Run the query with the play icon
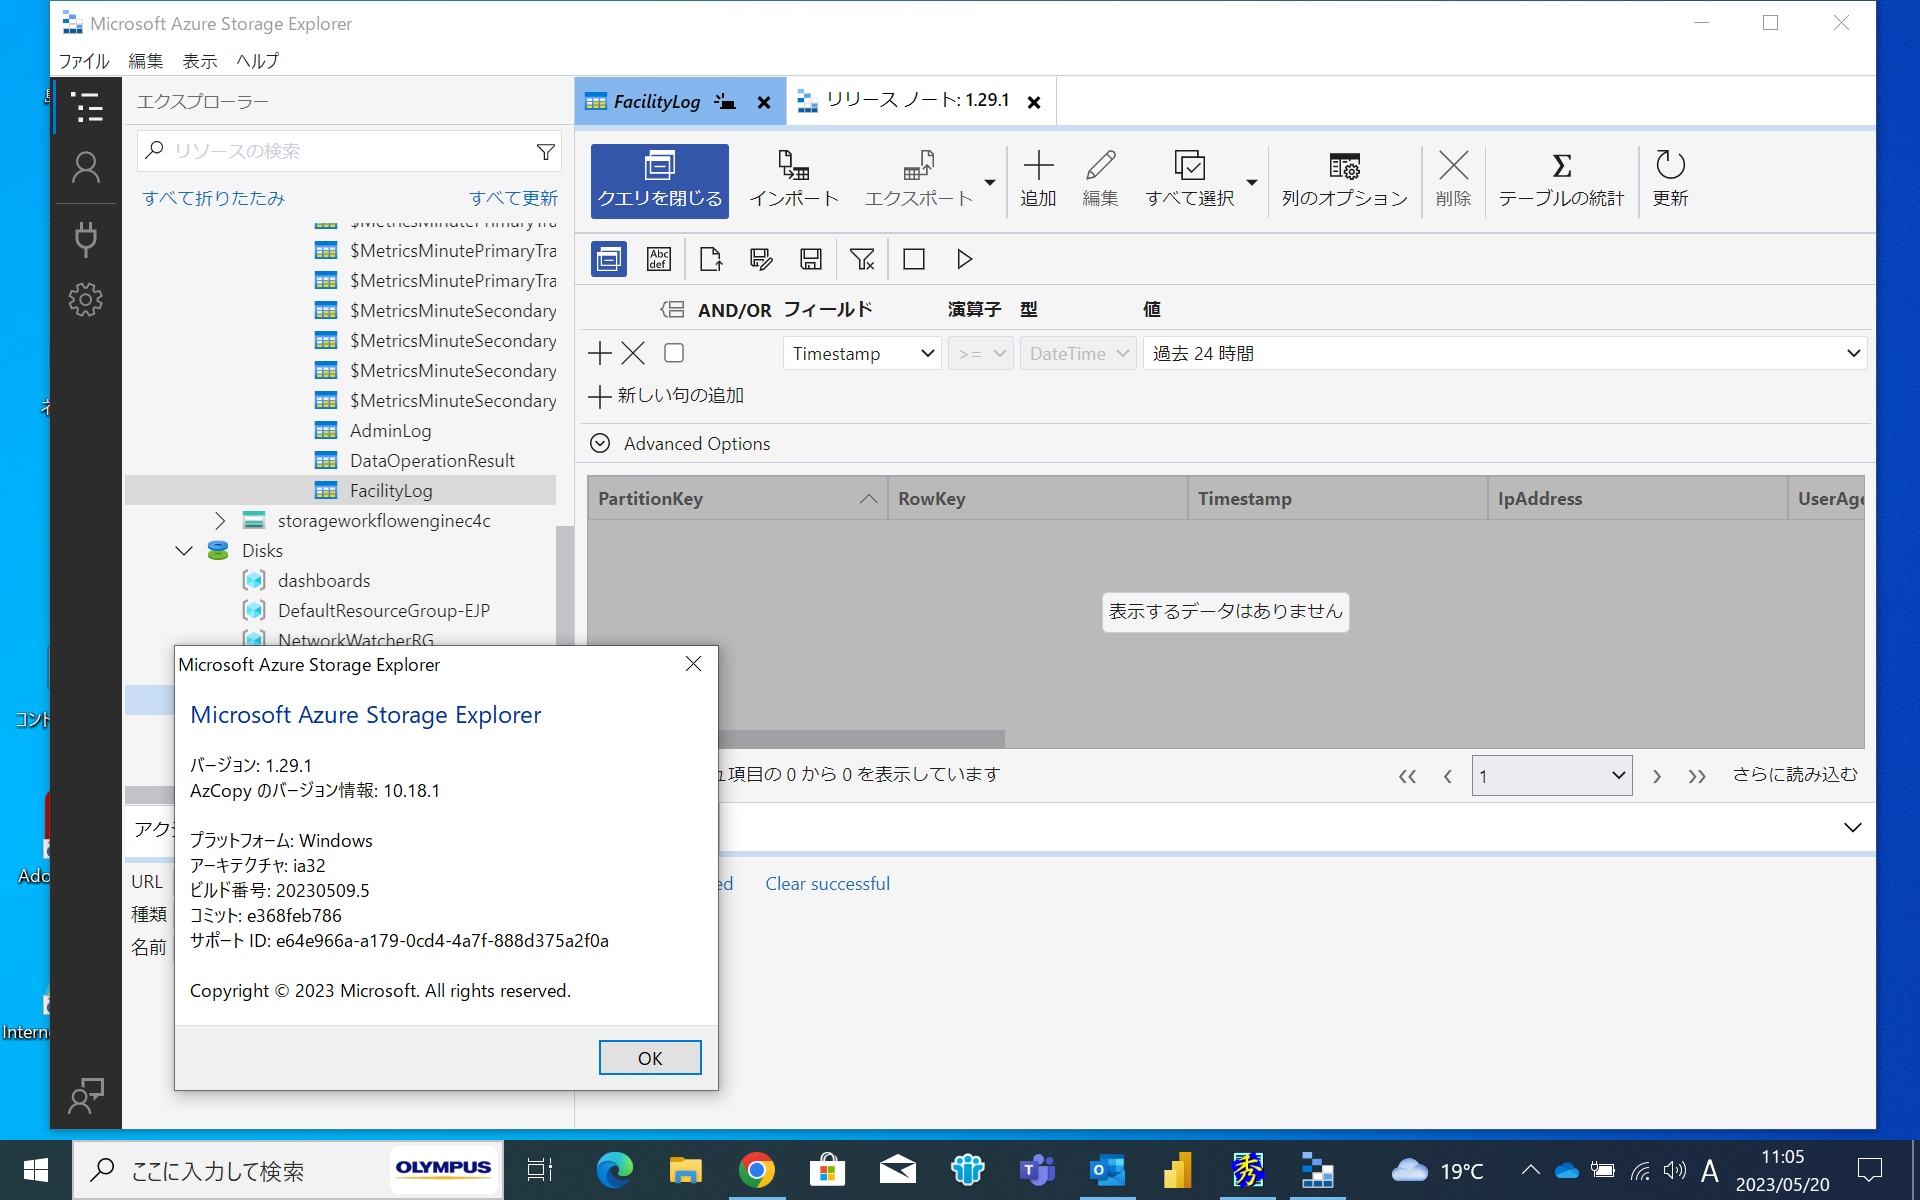Viewport: 1920px width, 1200px height. 963,259
